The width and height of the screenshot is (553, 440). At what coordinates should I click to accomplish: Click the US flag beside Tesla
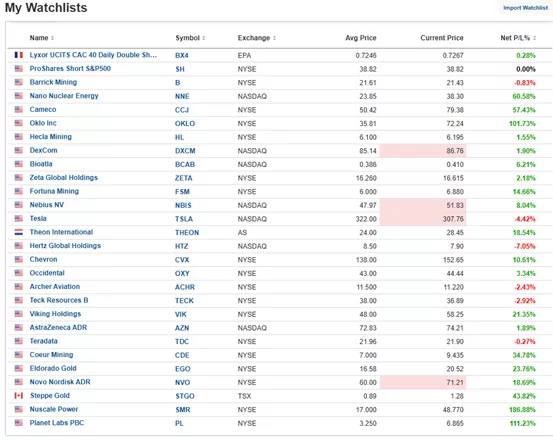(x=19, y=219)
